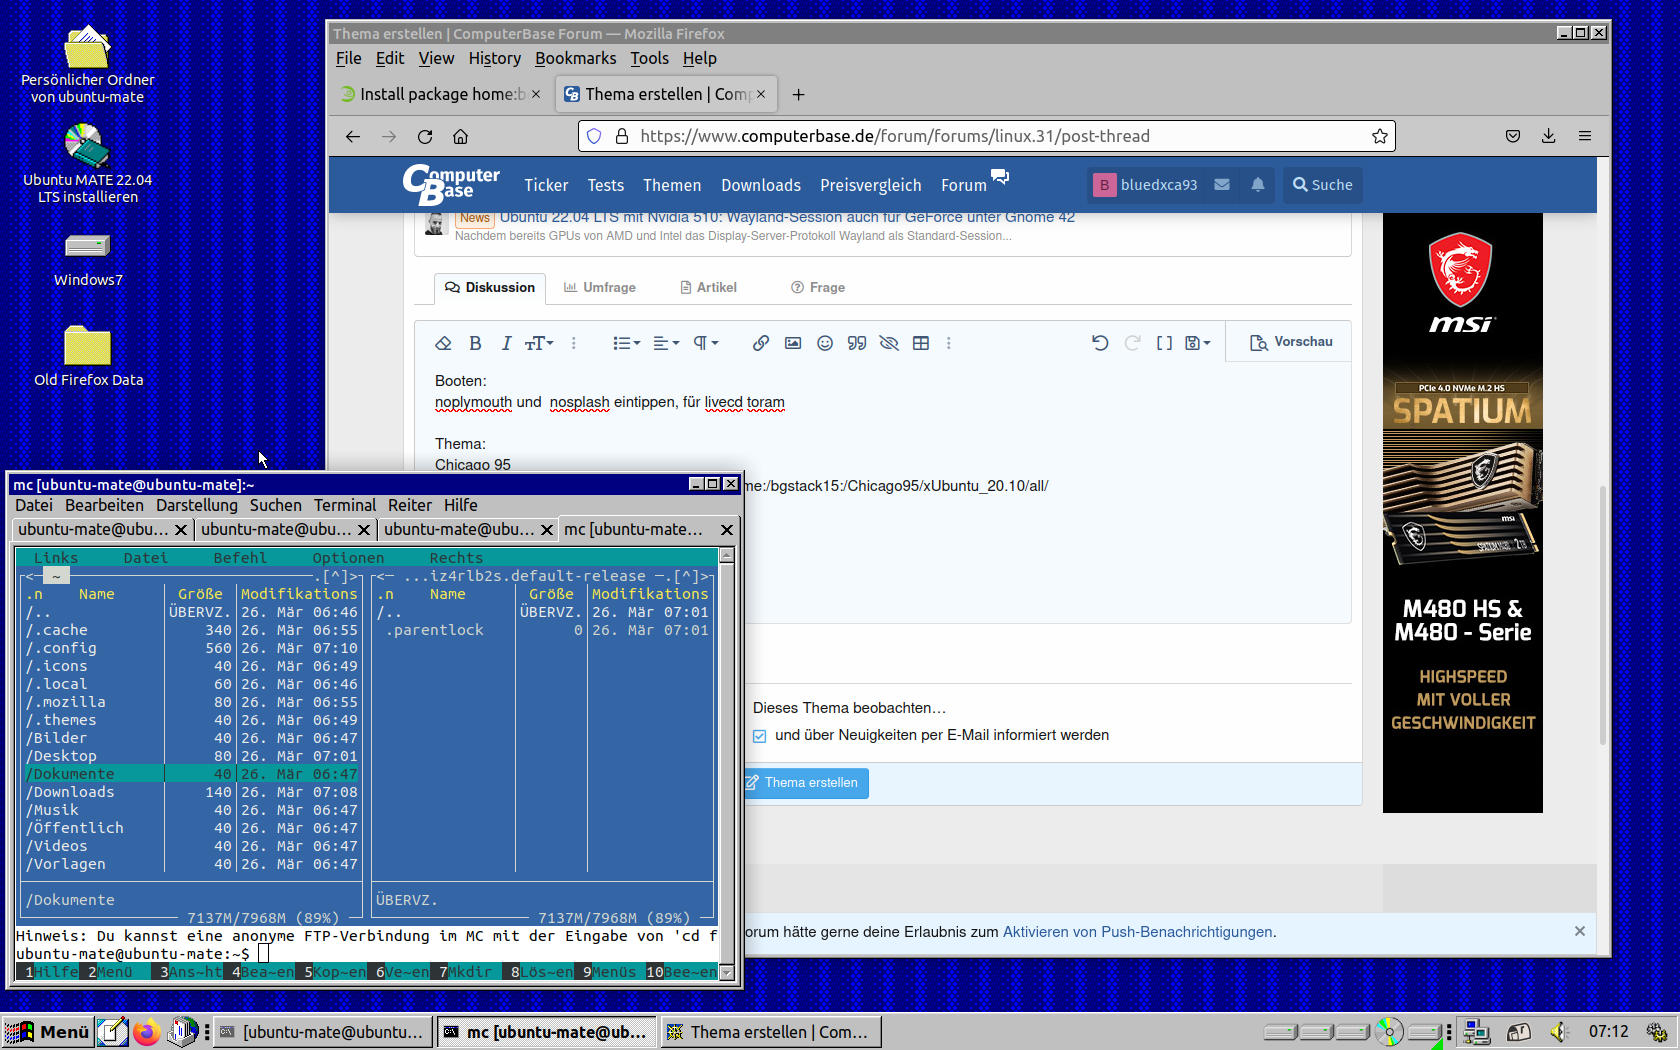Image resolution: width=1680 pixels, height=1050 pixels.
Task: Open a new Firefox tab with the plus button
Action: pyautogui.click(x=798, y=94)
